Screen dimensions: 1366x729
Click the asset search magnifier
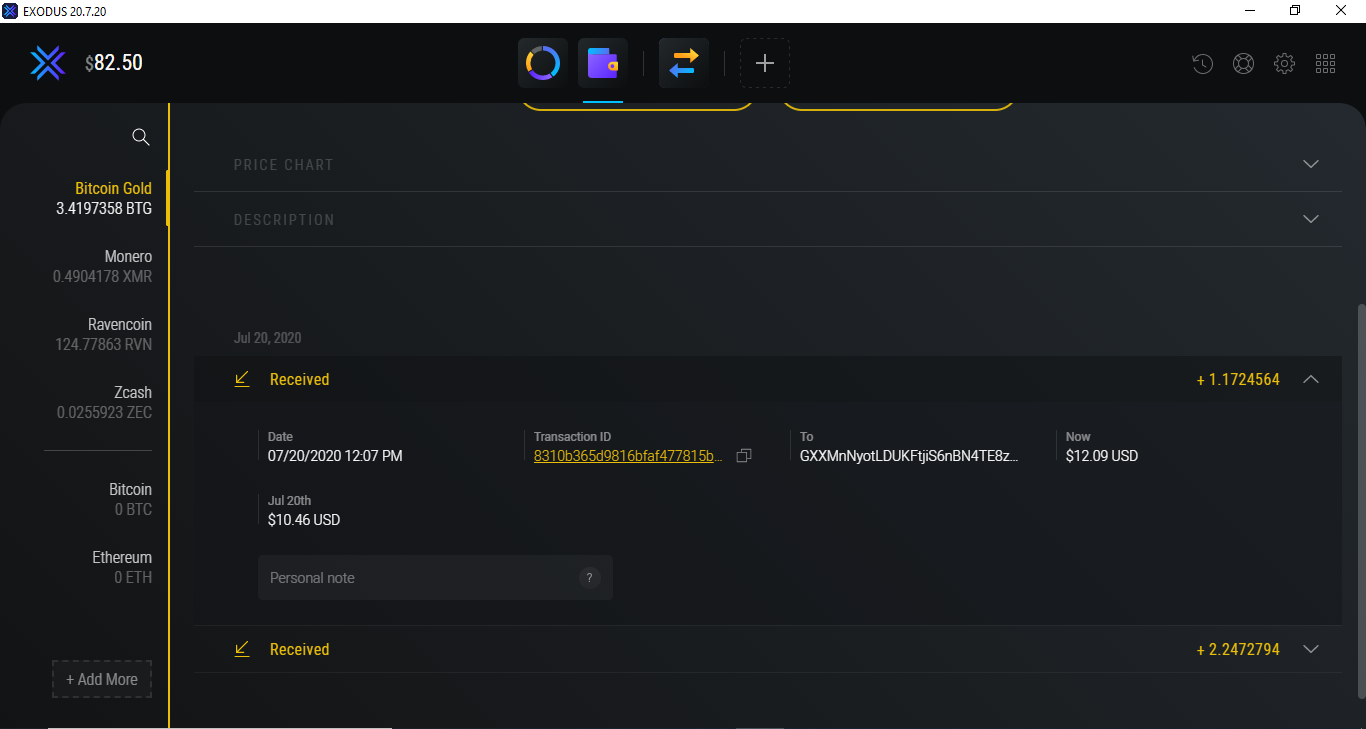(x=141, y=137)
